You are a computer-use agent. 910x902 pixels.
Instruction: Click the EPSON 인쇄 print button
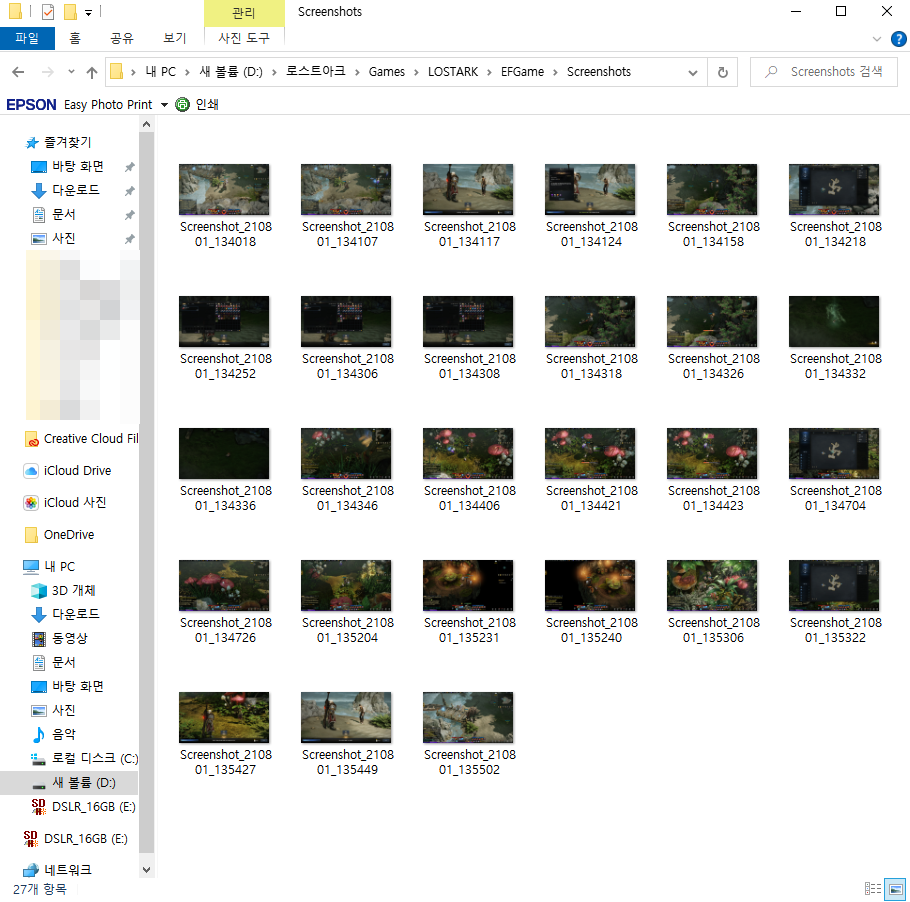tap(197, 104)
